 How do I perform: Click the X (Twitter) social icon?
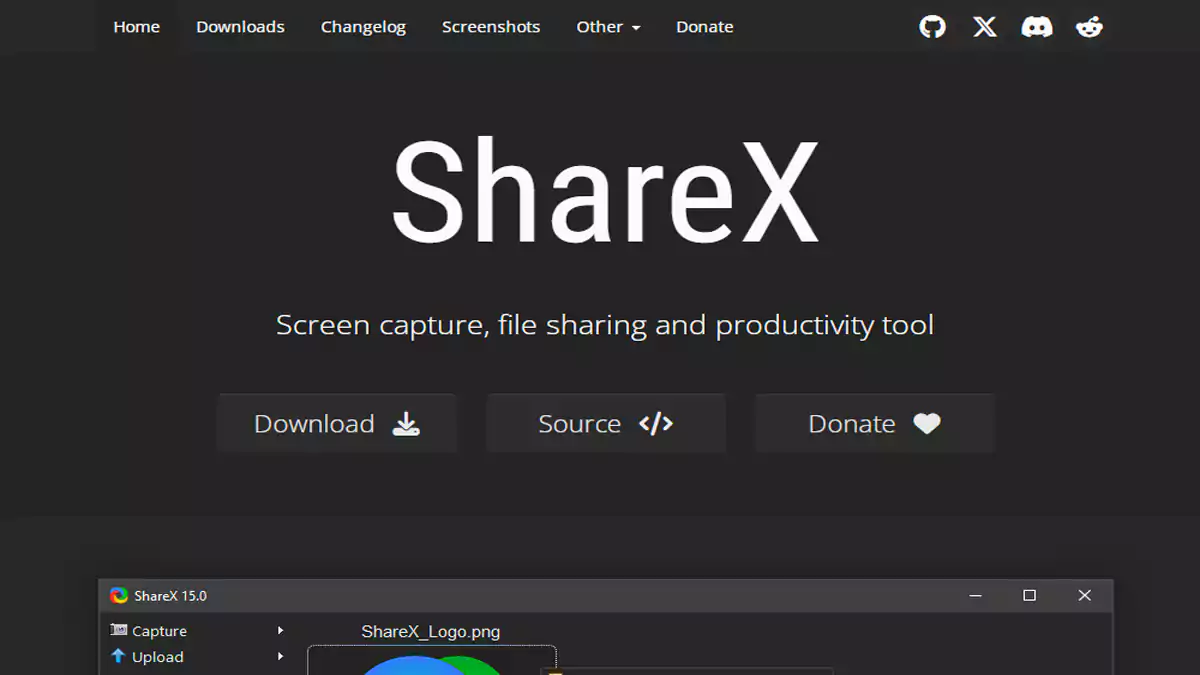[984, 27]
